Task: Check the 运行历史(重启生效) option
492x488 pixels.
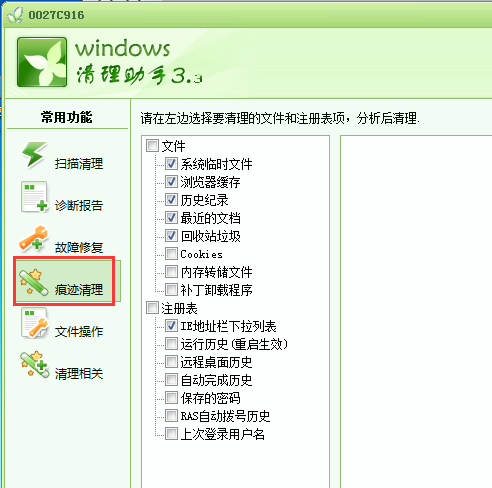Action: tap(171, 343)
